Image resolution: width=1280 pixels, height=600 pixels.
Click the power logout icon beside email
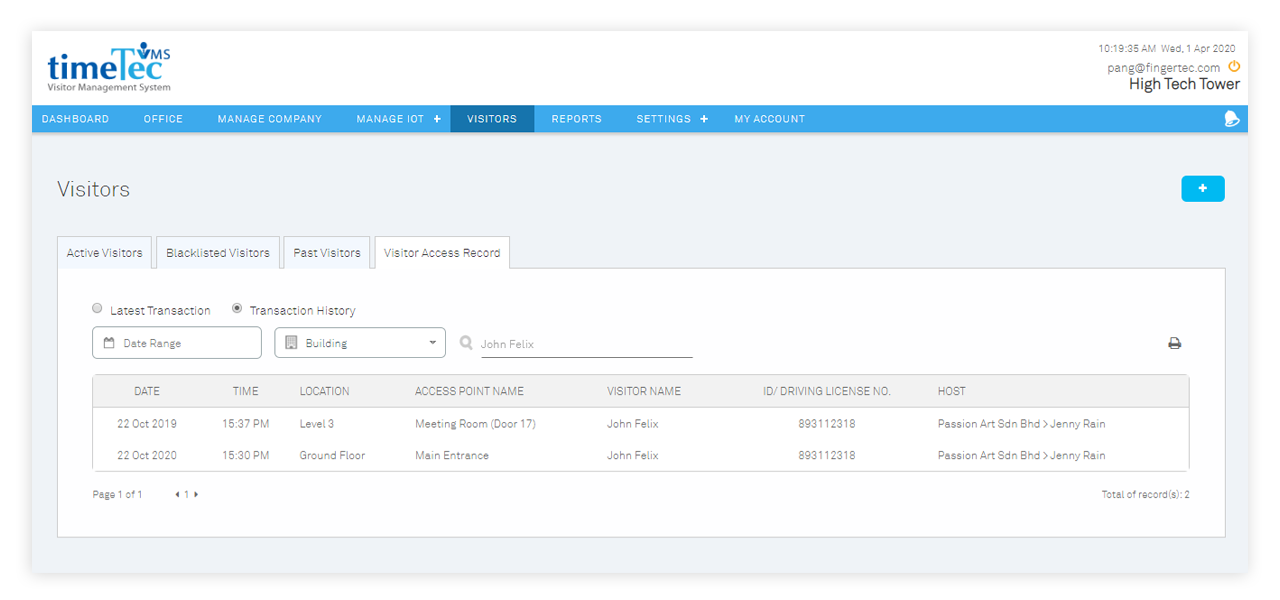[x=1233, y=67]
